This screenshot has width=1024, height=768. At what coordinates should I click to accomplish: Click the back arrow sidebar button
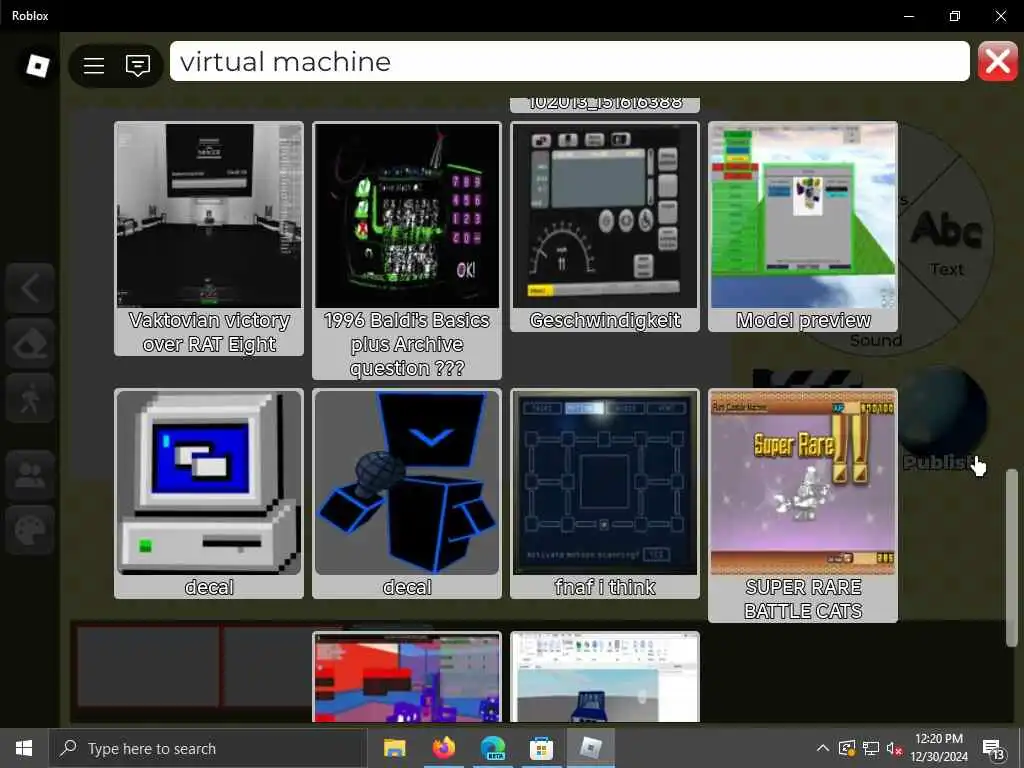(29, 288)
